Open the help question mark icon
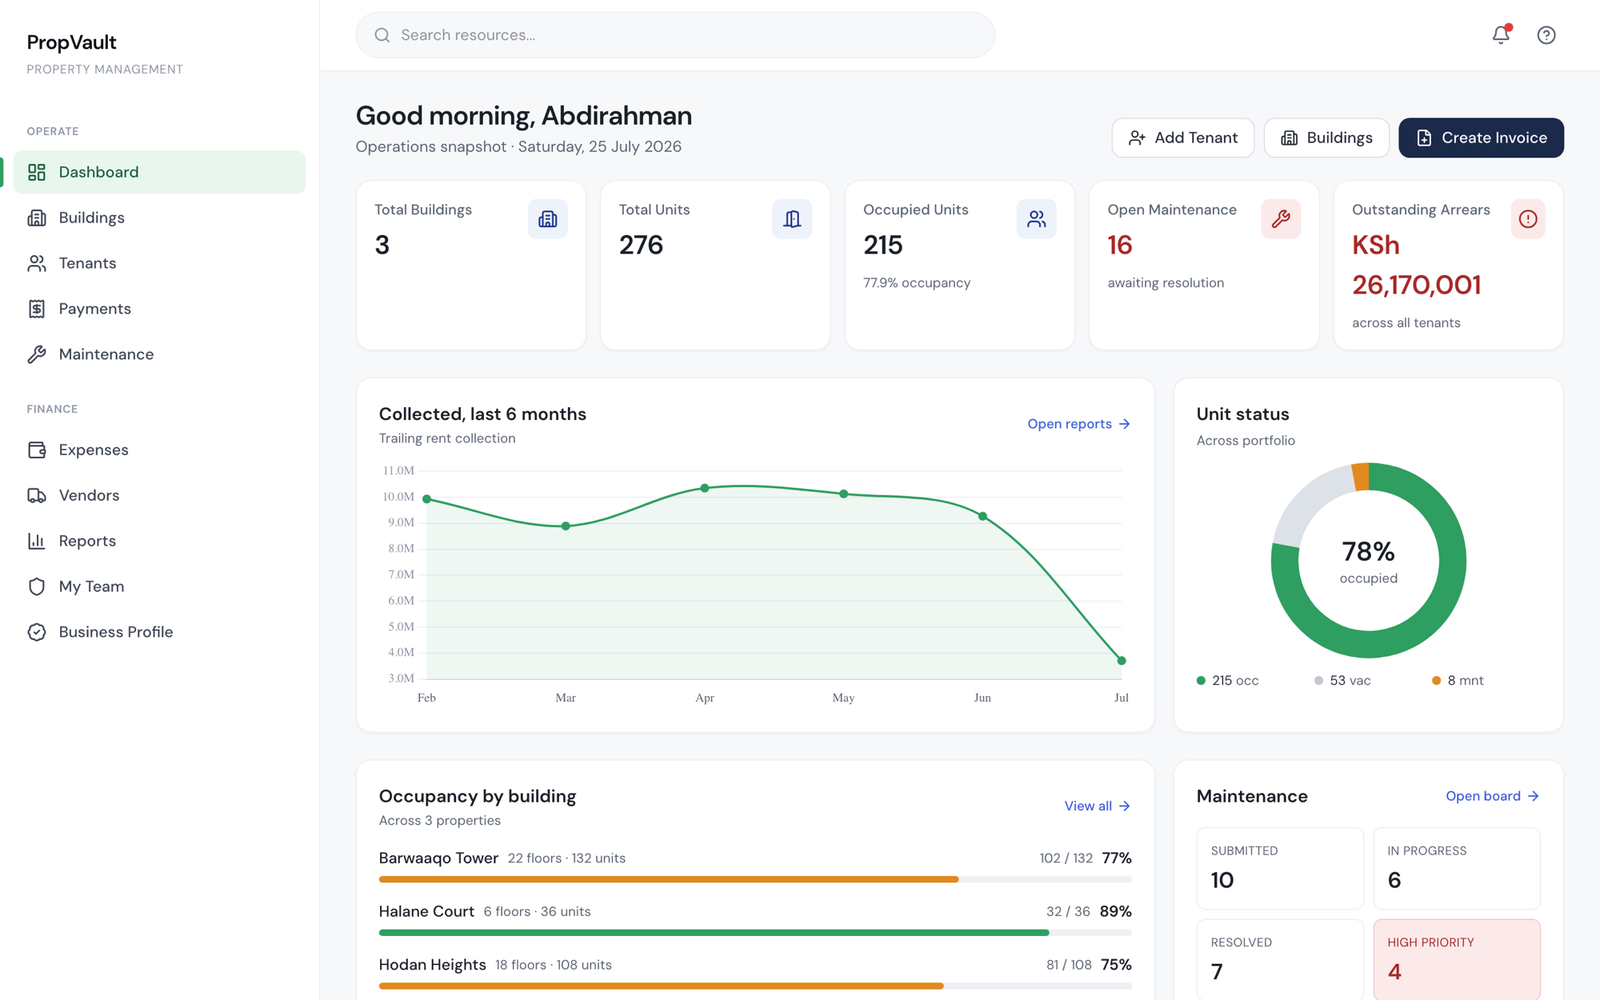The image size is (1600, 1000). (1546, 35)
